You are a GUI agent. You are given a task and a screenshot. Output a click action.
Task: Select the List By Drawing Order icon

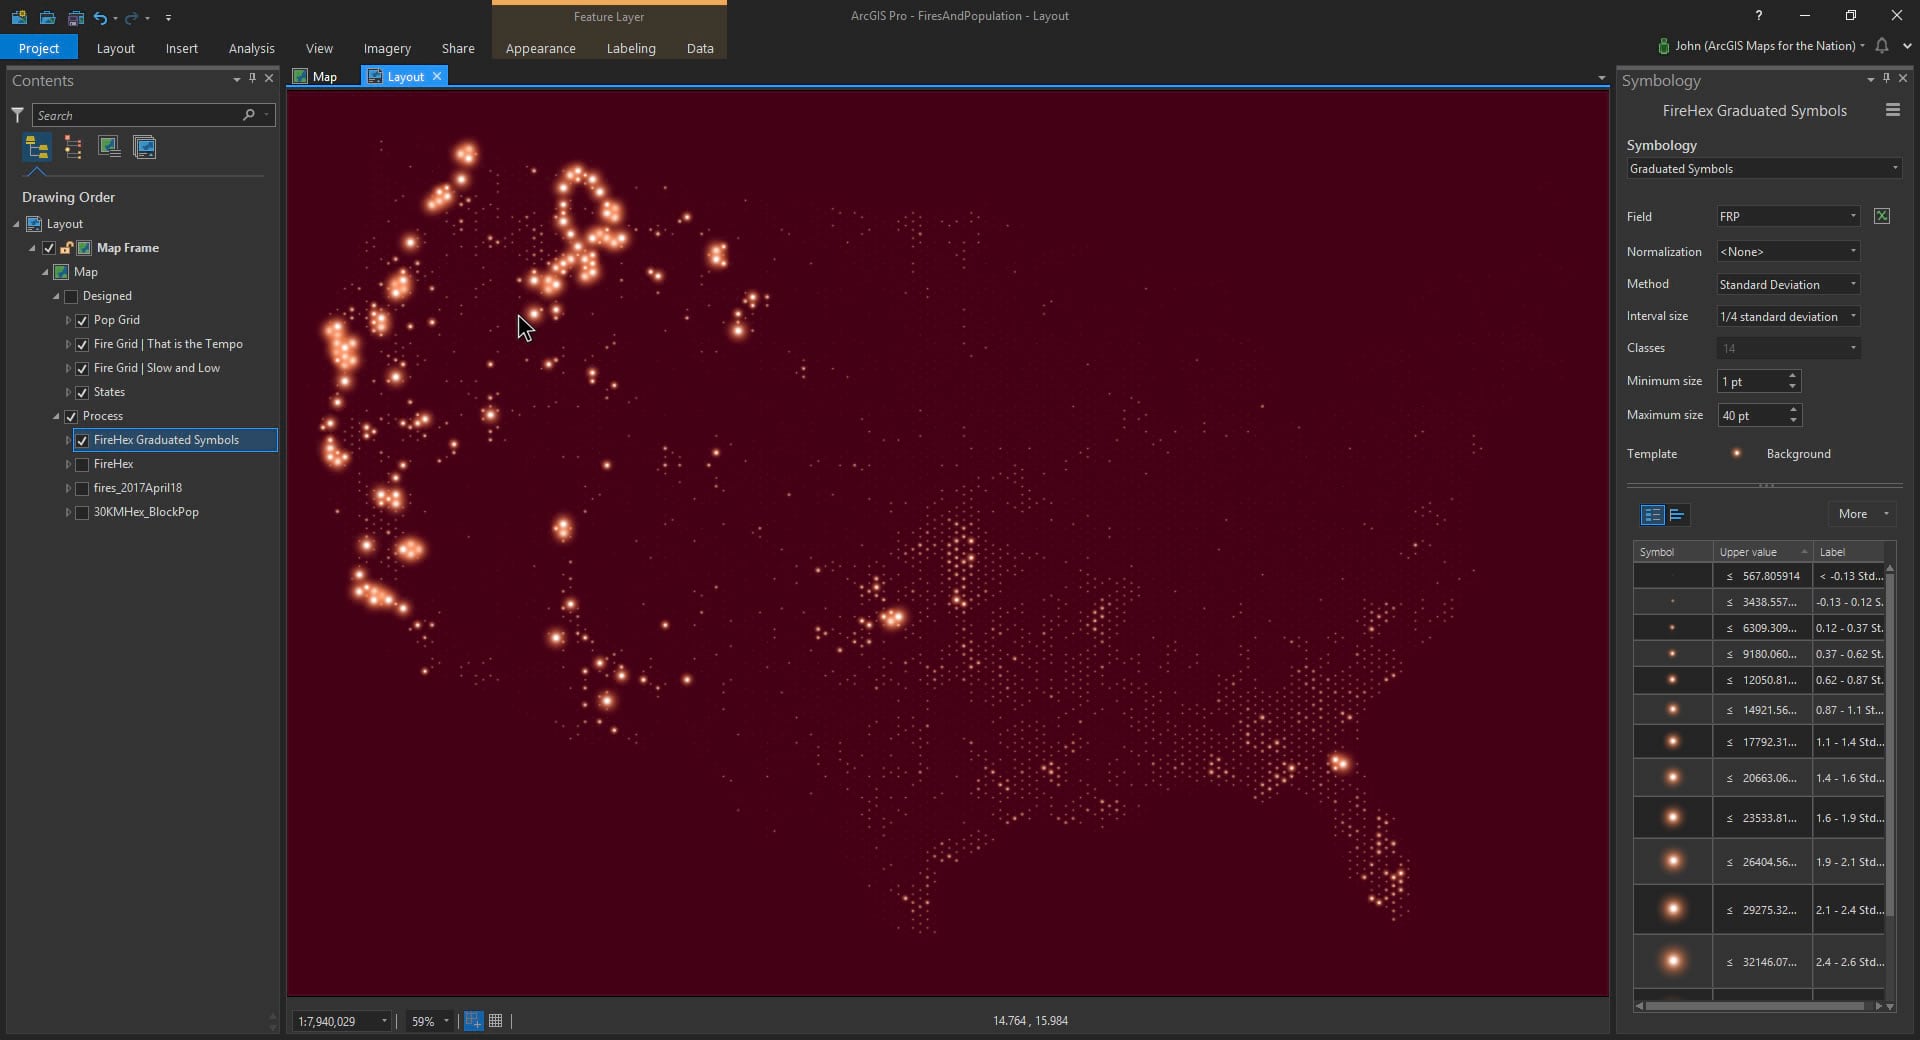pyautogui.click(x=37, y=148)
